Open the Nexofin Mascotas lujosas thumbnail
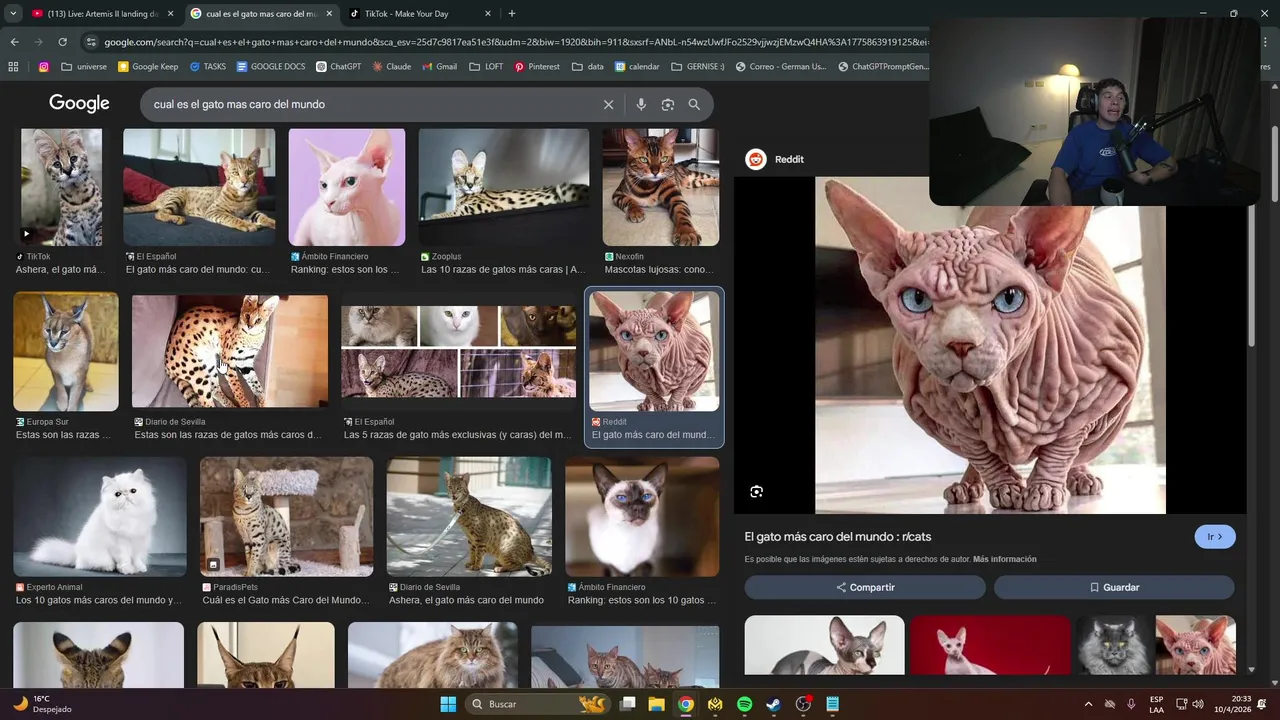 [661, 187]
